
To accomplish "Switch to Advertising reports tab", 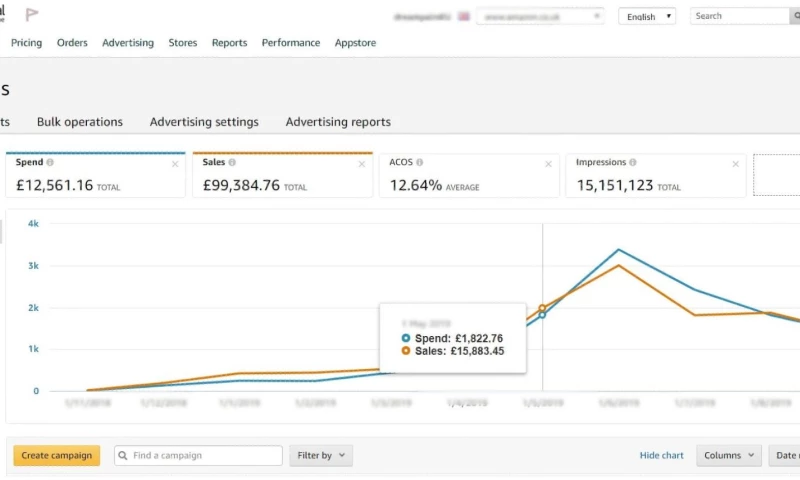I will point(338,122).
